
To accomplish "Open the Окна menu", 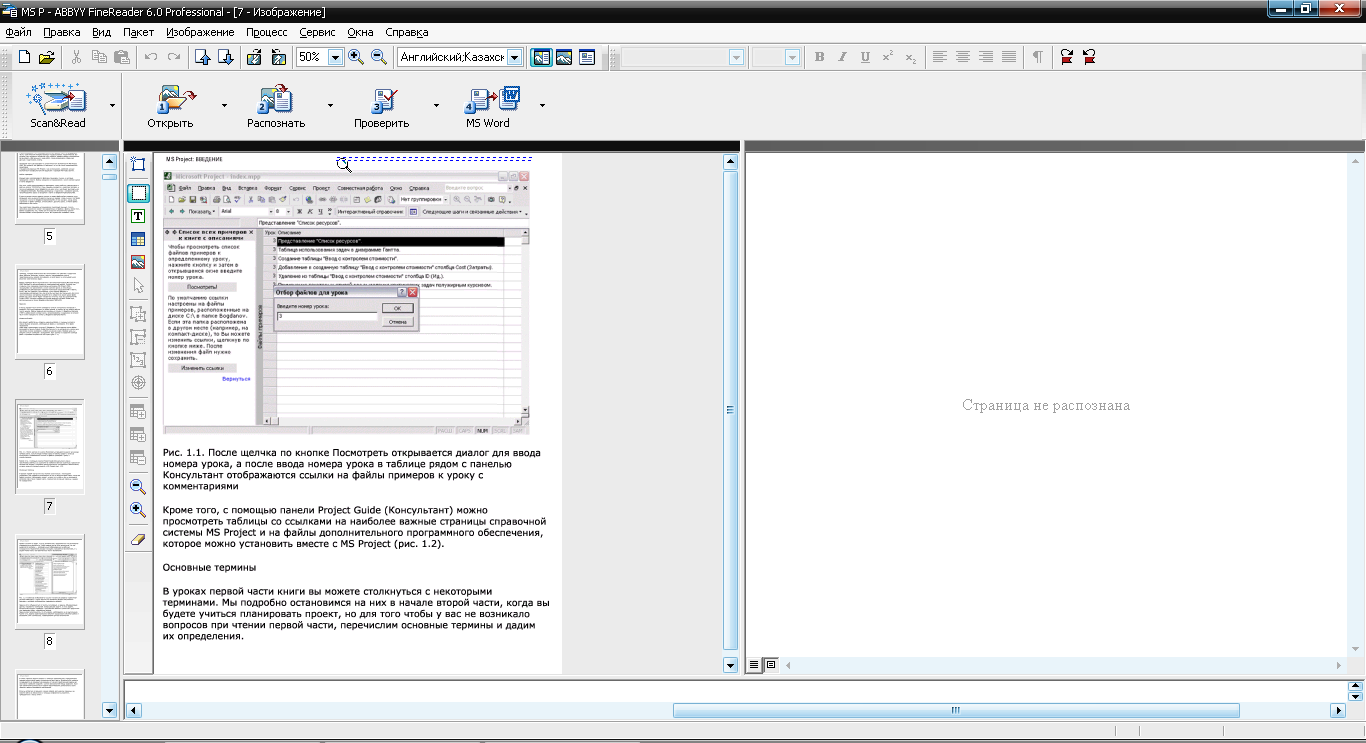I will click(360, 32).
